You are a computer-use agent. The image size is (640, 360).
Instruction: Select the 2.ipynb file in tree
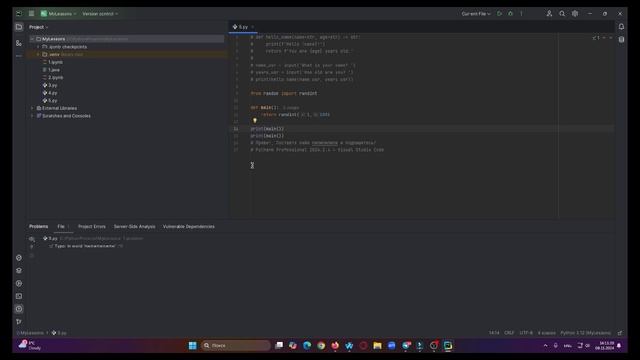pos(53,78)
